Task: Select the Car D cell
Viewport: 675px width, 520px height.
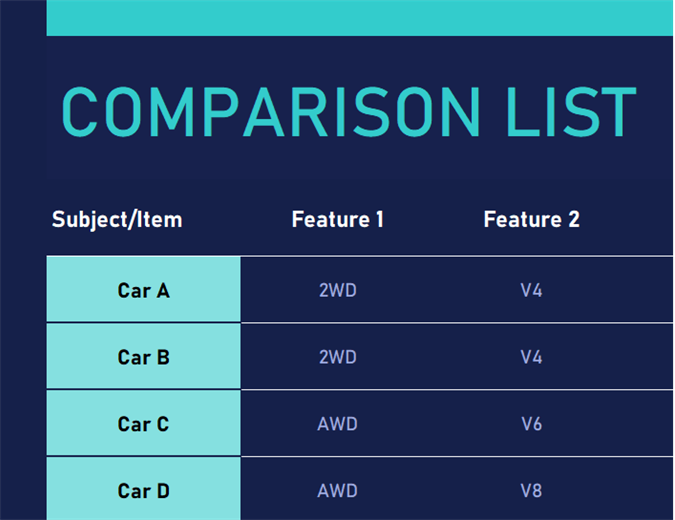Action: pyautogui.click(x=143, y=490)
